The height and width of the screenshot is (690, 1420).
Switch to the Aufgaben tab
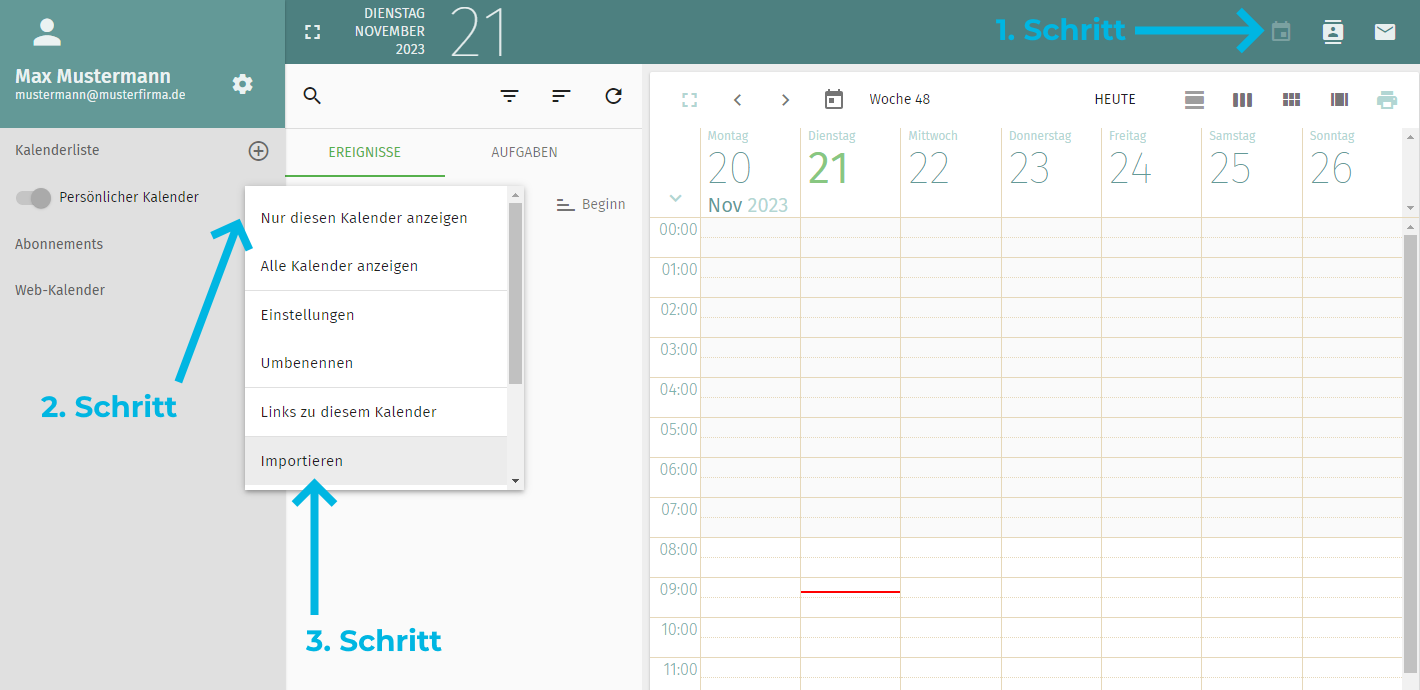coord(524,152)
